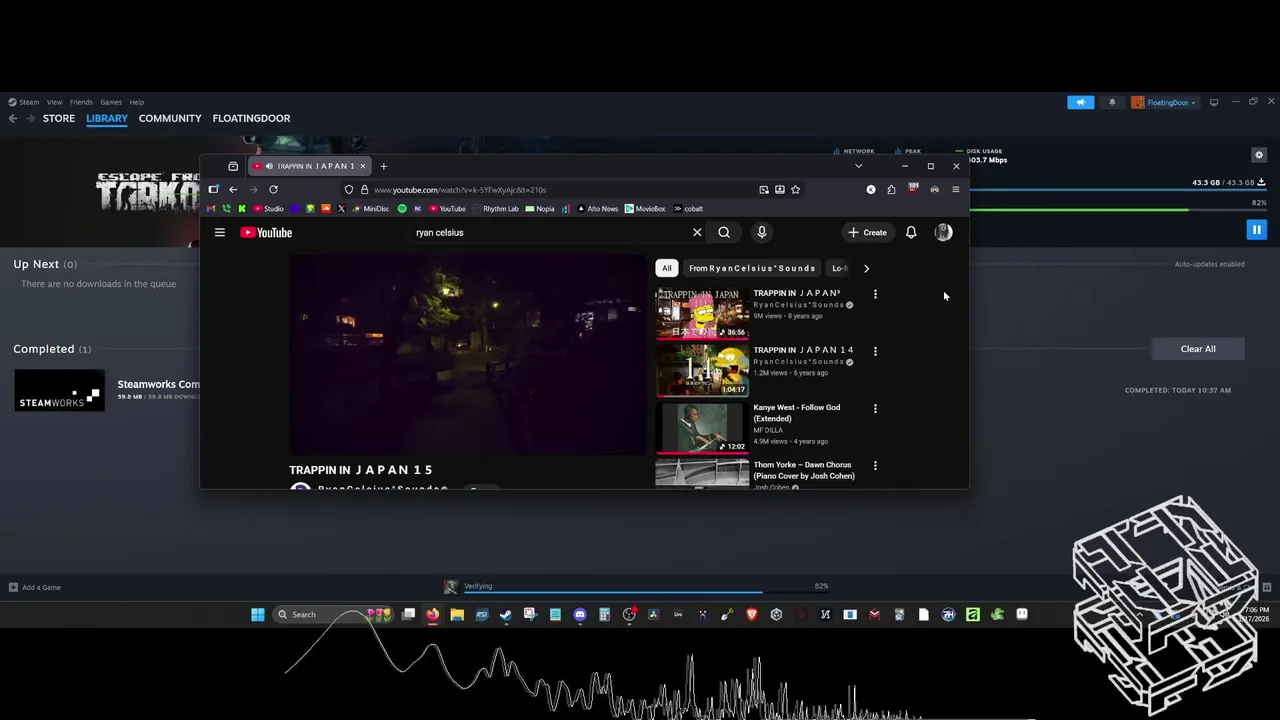The height and width of the screenshot is (720, 1280).
Task: Open options for Thom Yorke Dawn Chorus video
Action: (x=875, y=465)
